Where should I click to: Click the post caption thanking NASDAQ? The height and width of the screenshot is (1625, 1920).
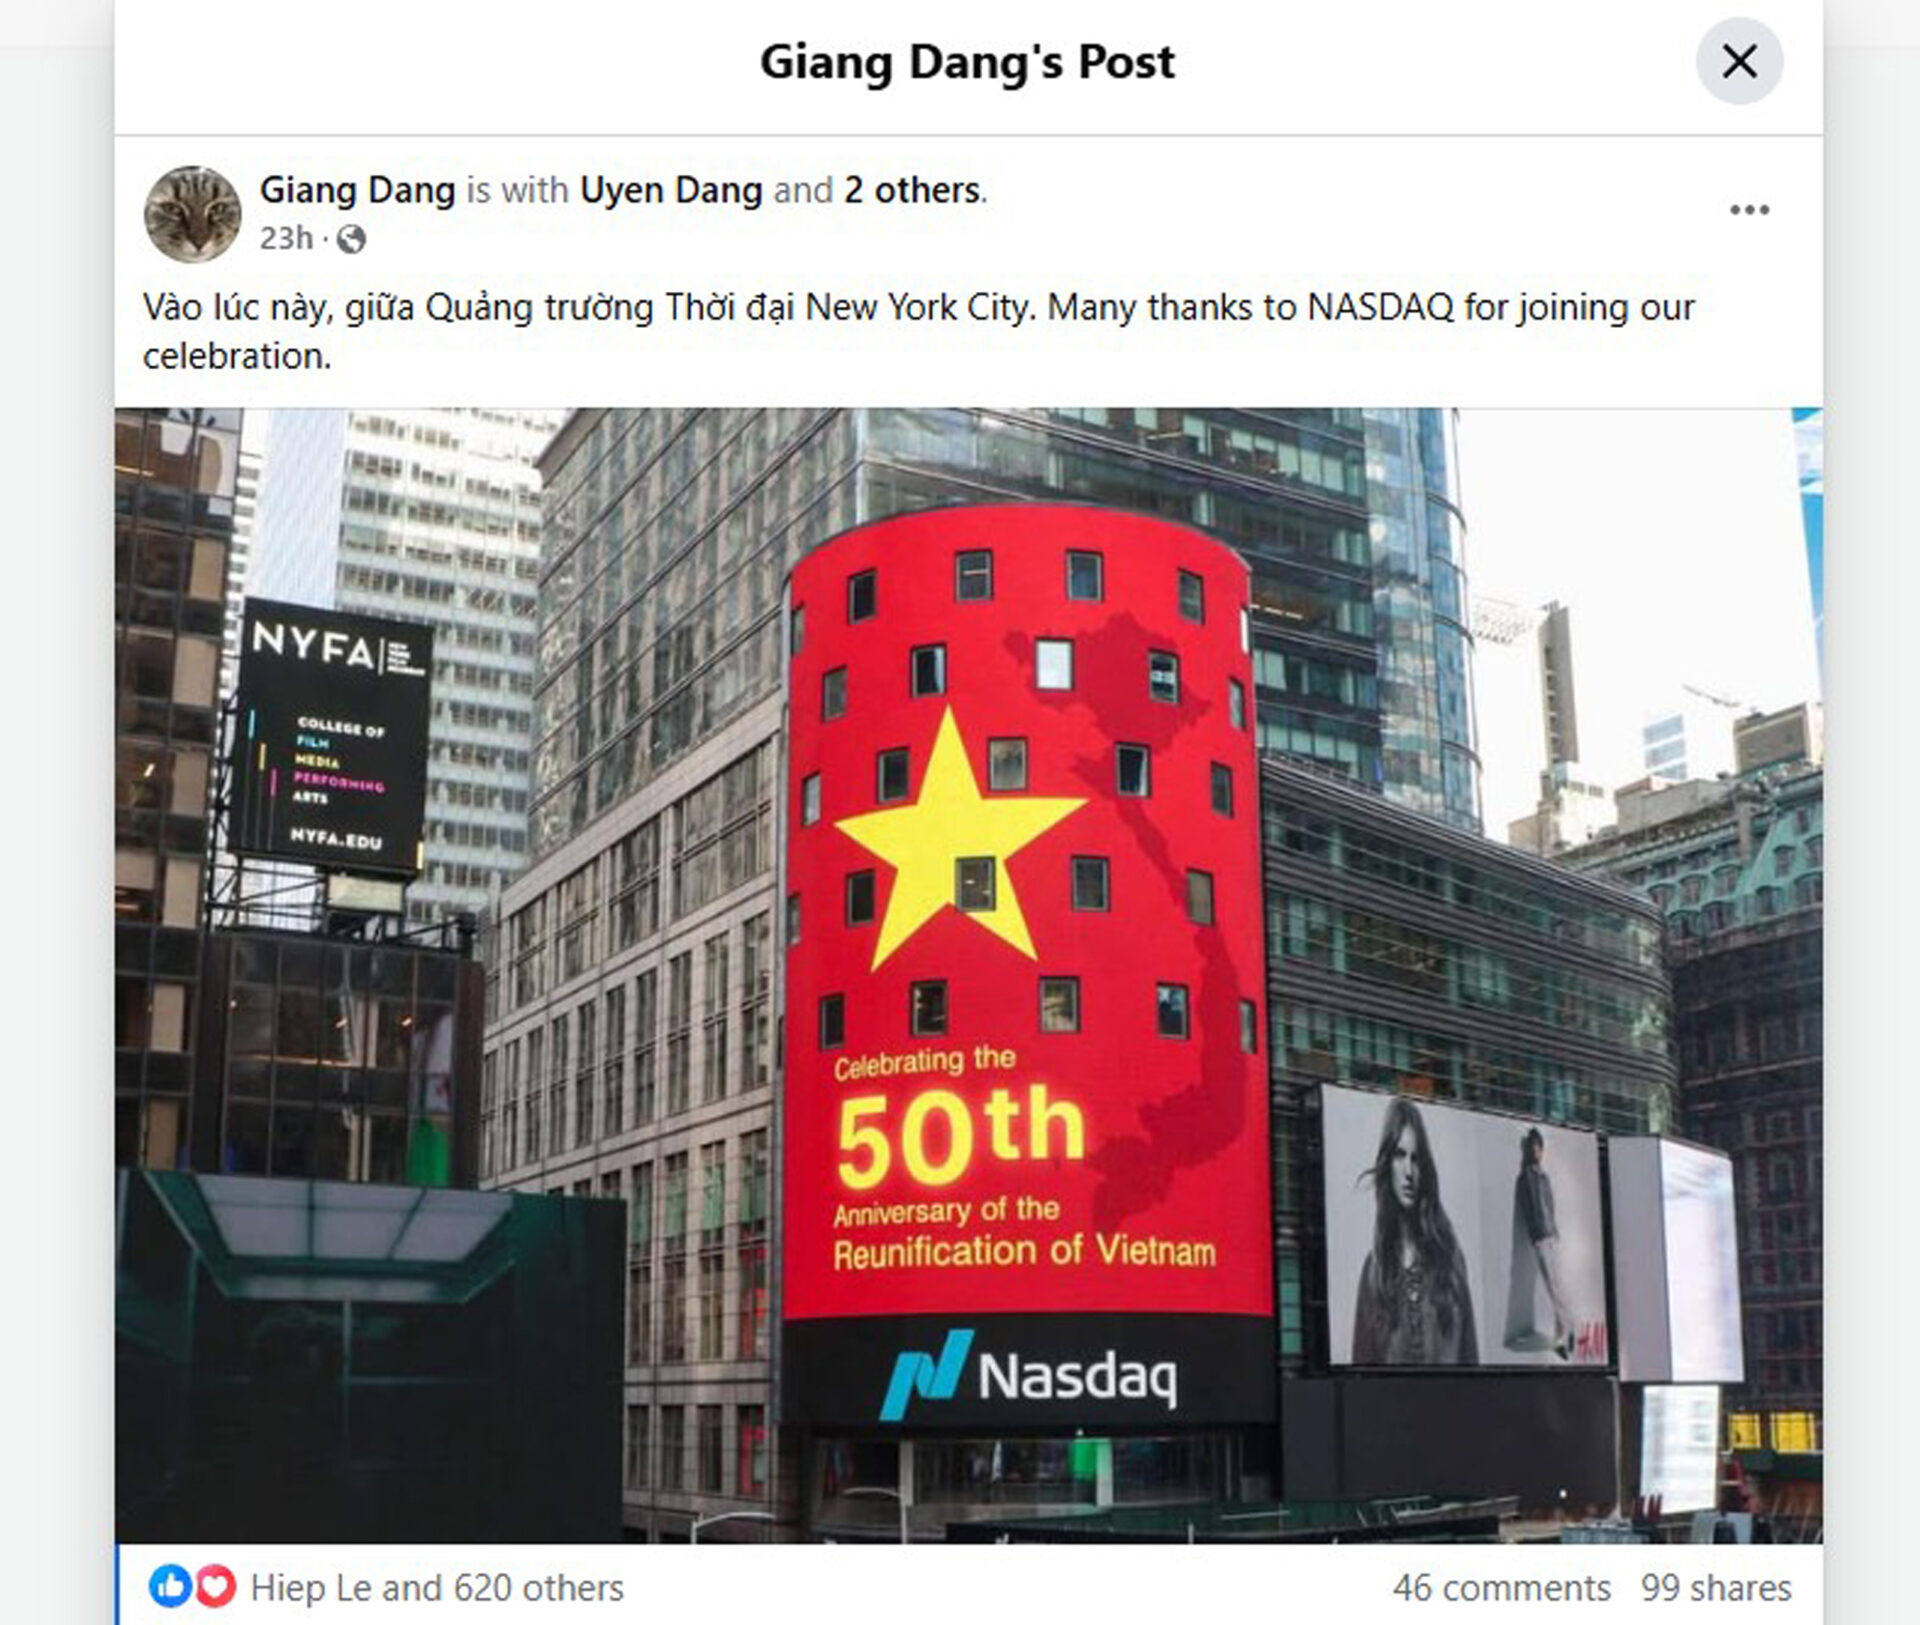(918, 331)
